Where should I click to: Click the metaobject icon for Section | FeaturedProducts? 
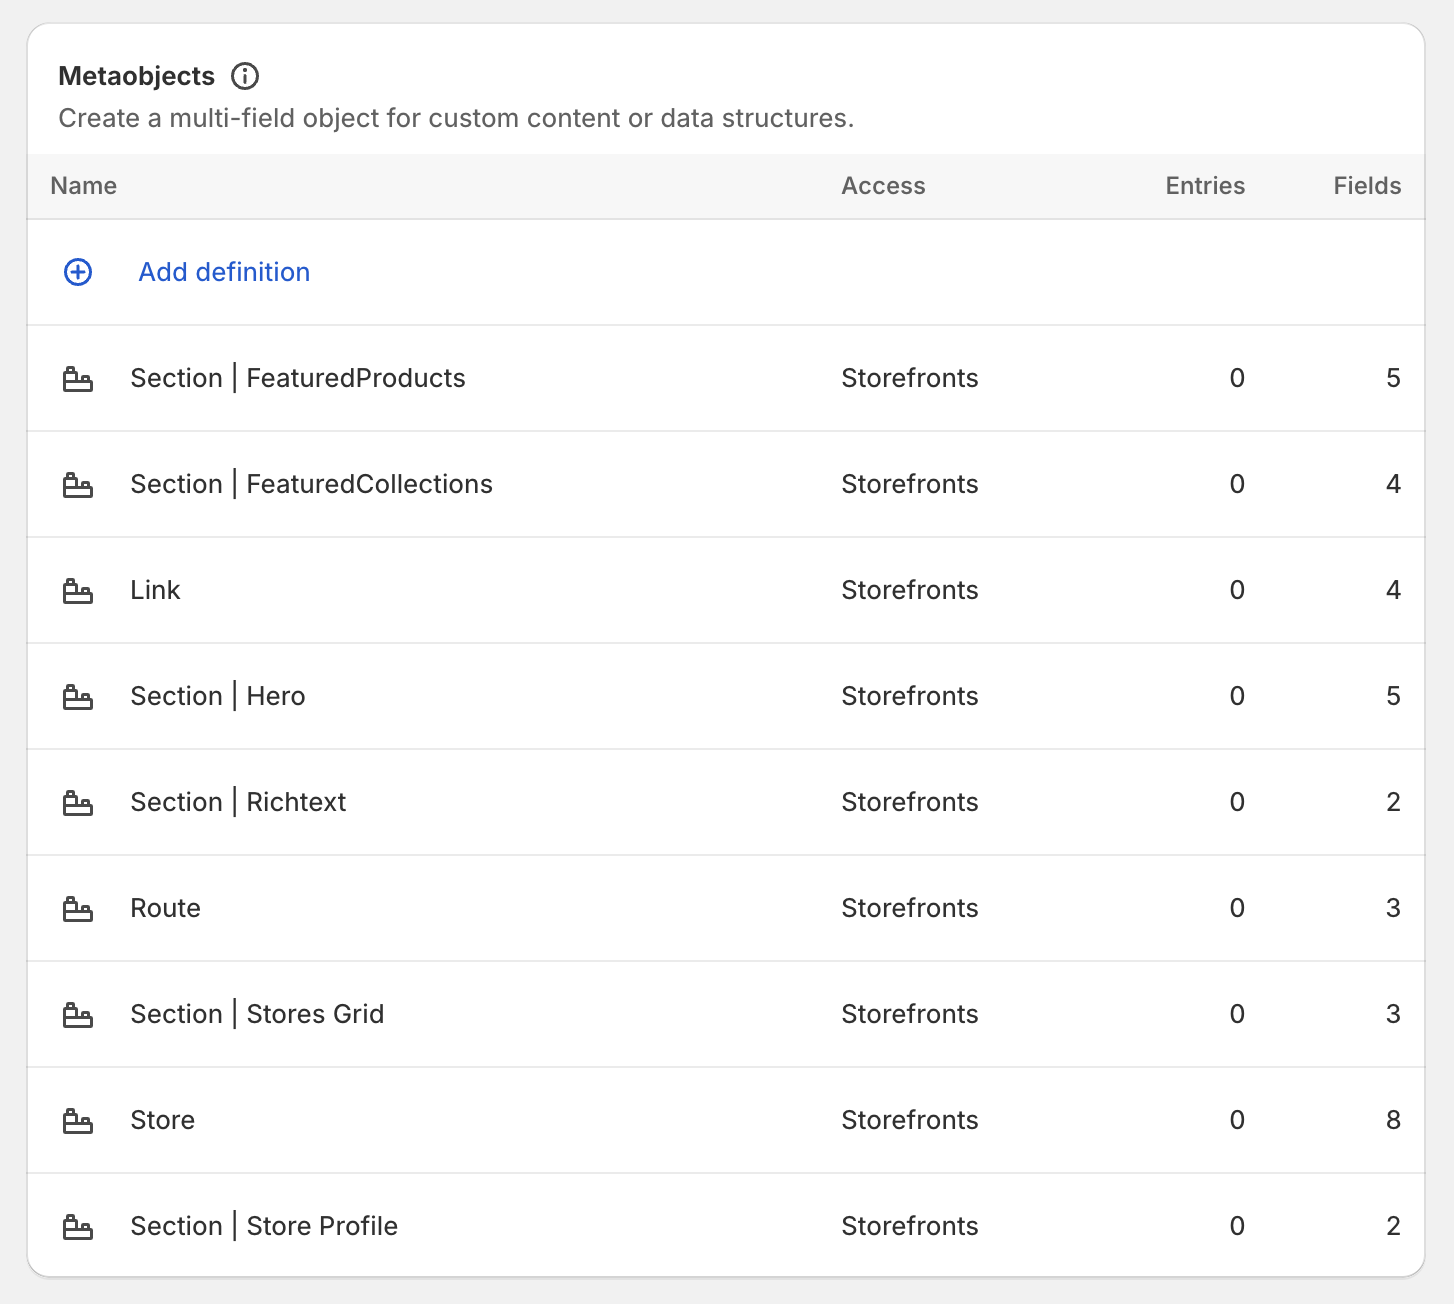[79, 379]
